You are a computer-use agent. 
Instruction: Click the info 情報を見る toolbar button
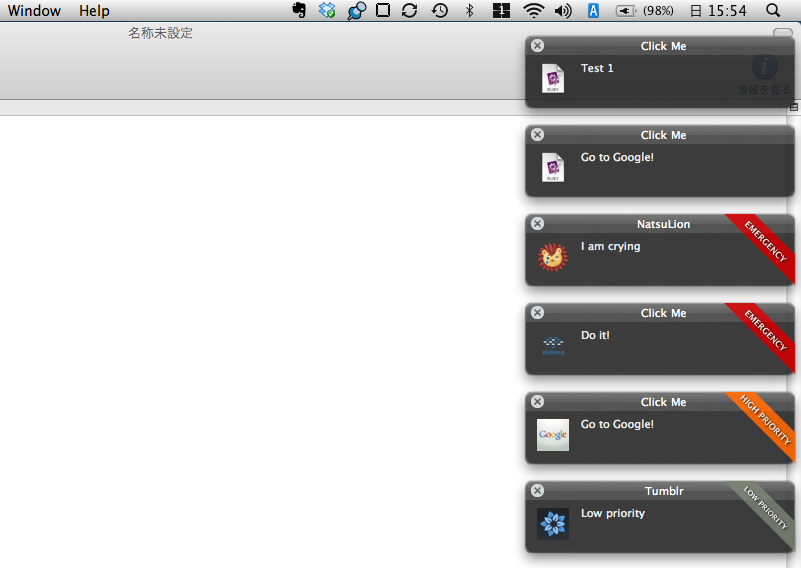(764, 76)
